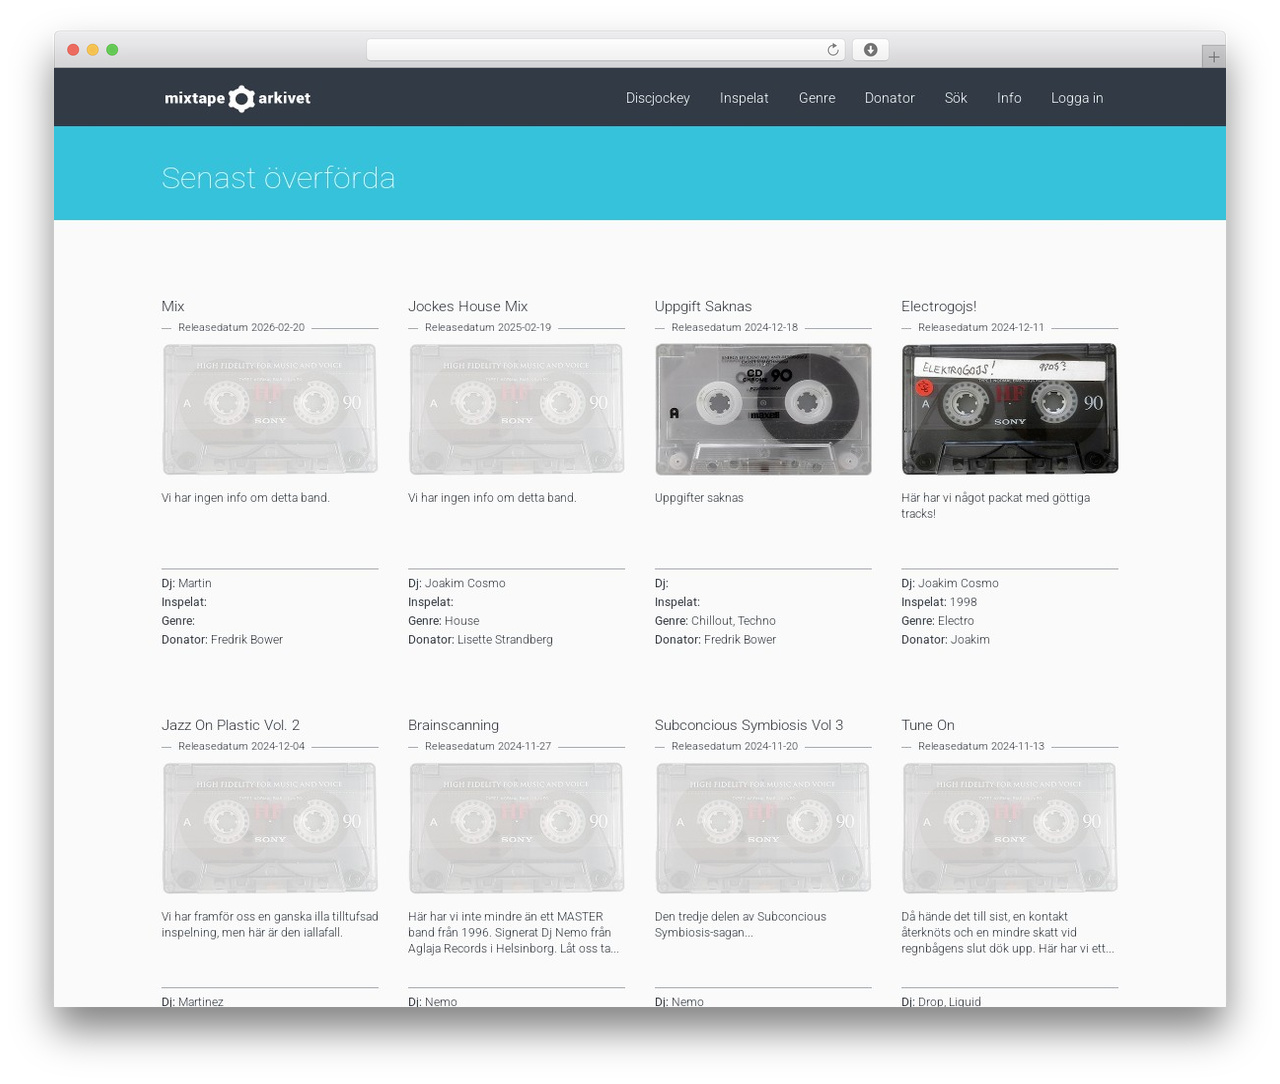Open Subconcious Symbiosis Vol 3 title
Viewport: 1280px width, 1084px height.
coord(749,725)
